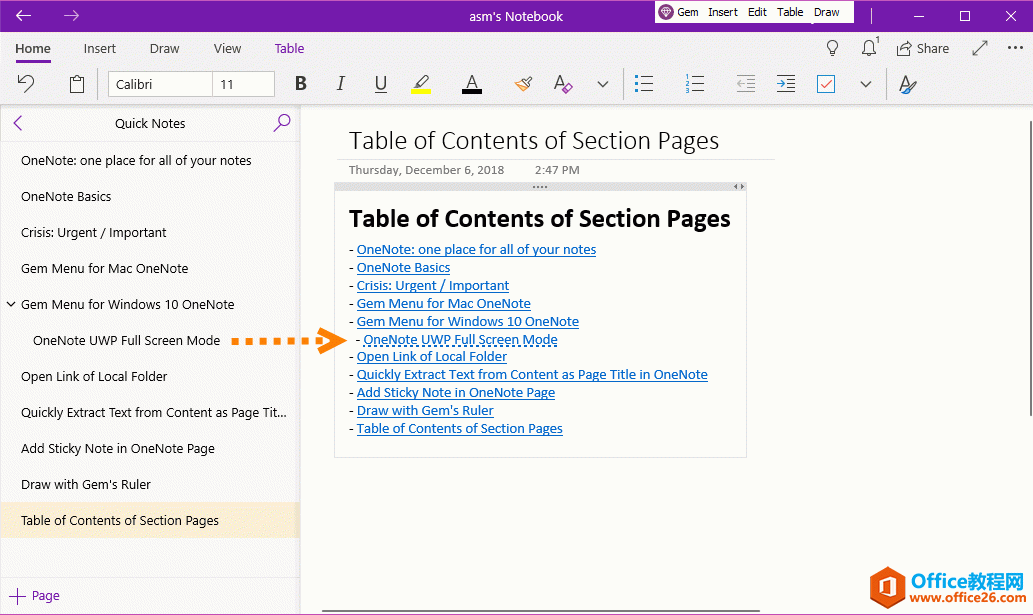Click the Quick Notes search magnifier
This screenshot has height=615, width=1033.
pyautogui.click(x=281, y=123)
